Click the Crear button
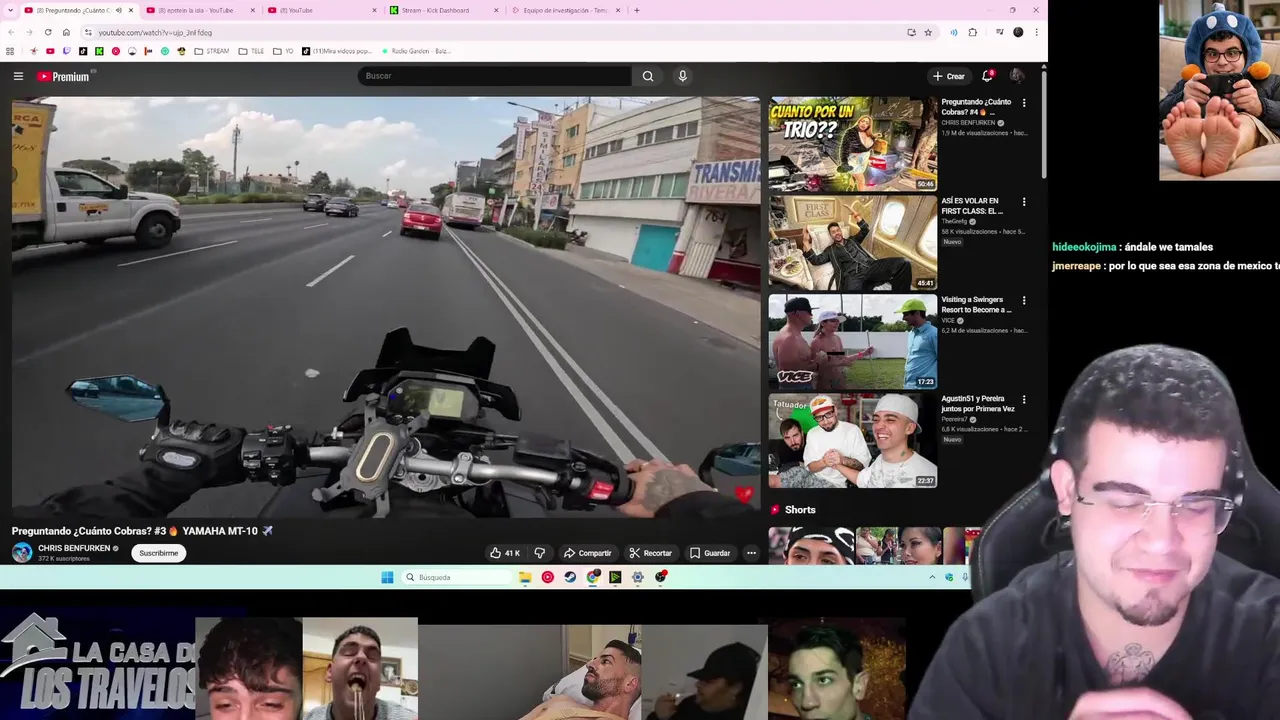The image size is (1280, 720). pos(949,76)
